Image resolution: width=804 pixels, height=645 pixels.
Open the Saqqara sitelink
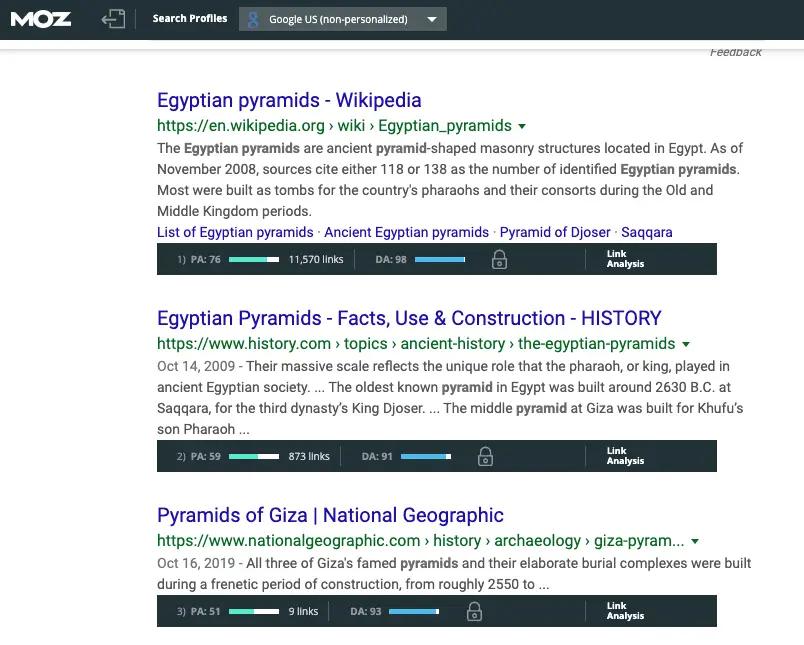pos(647,232)
